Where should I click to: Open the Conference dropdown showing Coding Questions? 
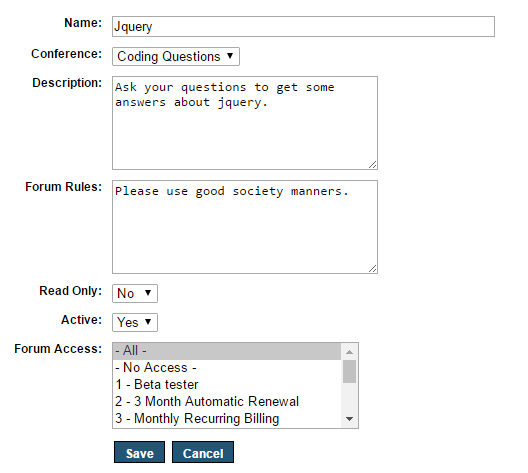pos(176,57)
